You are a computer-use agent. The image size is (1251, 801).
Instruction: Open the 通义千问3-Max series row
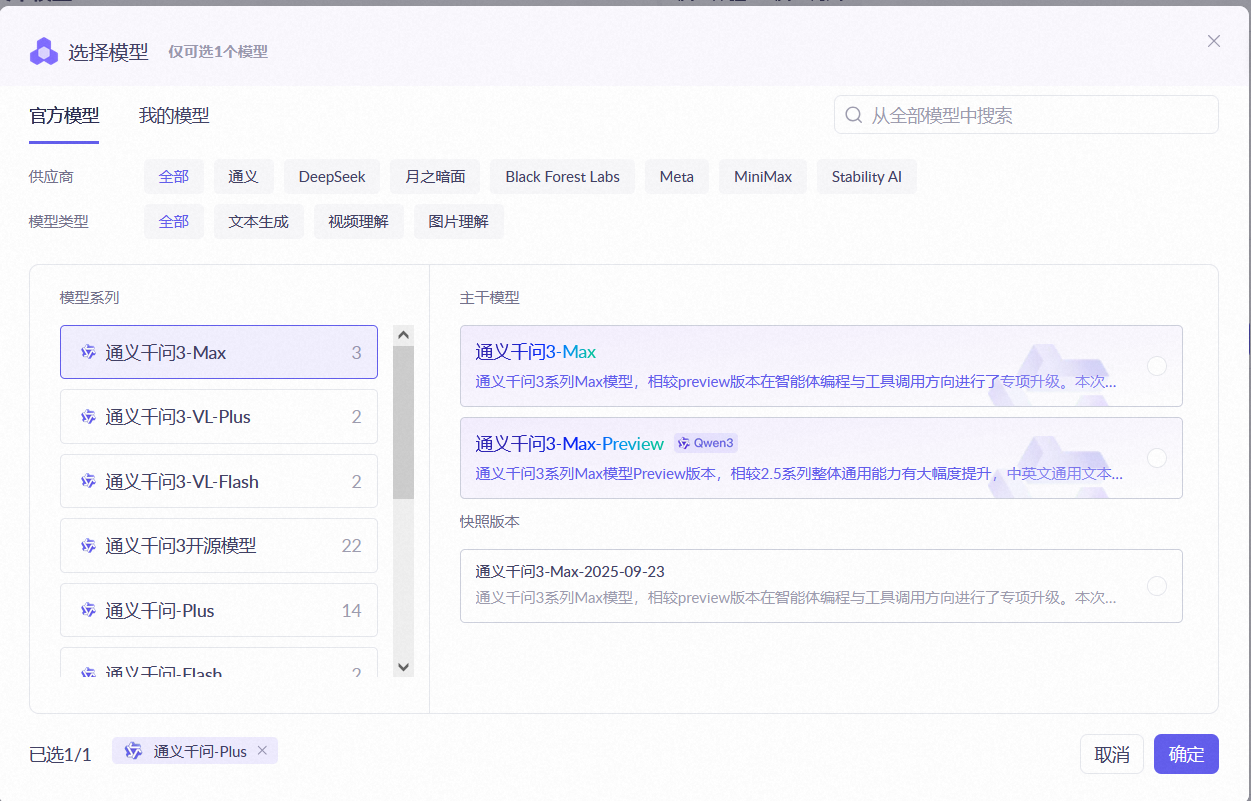point(219,352)
